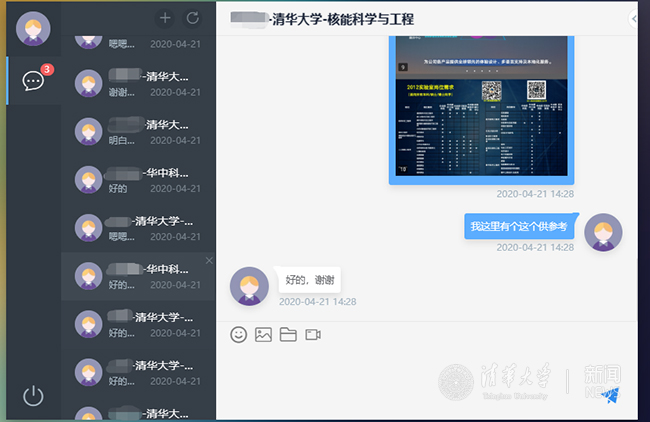Click the send image icon
The width and height of the screenshot is (650, 422).
263,335
